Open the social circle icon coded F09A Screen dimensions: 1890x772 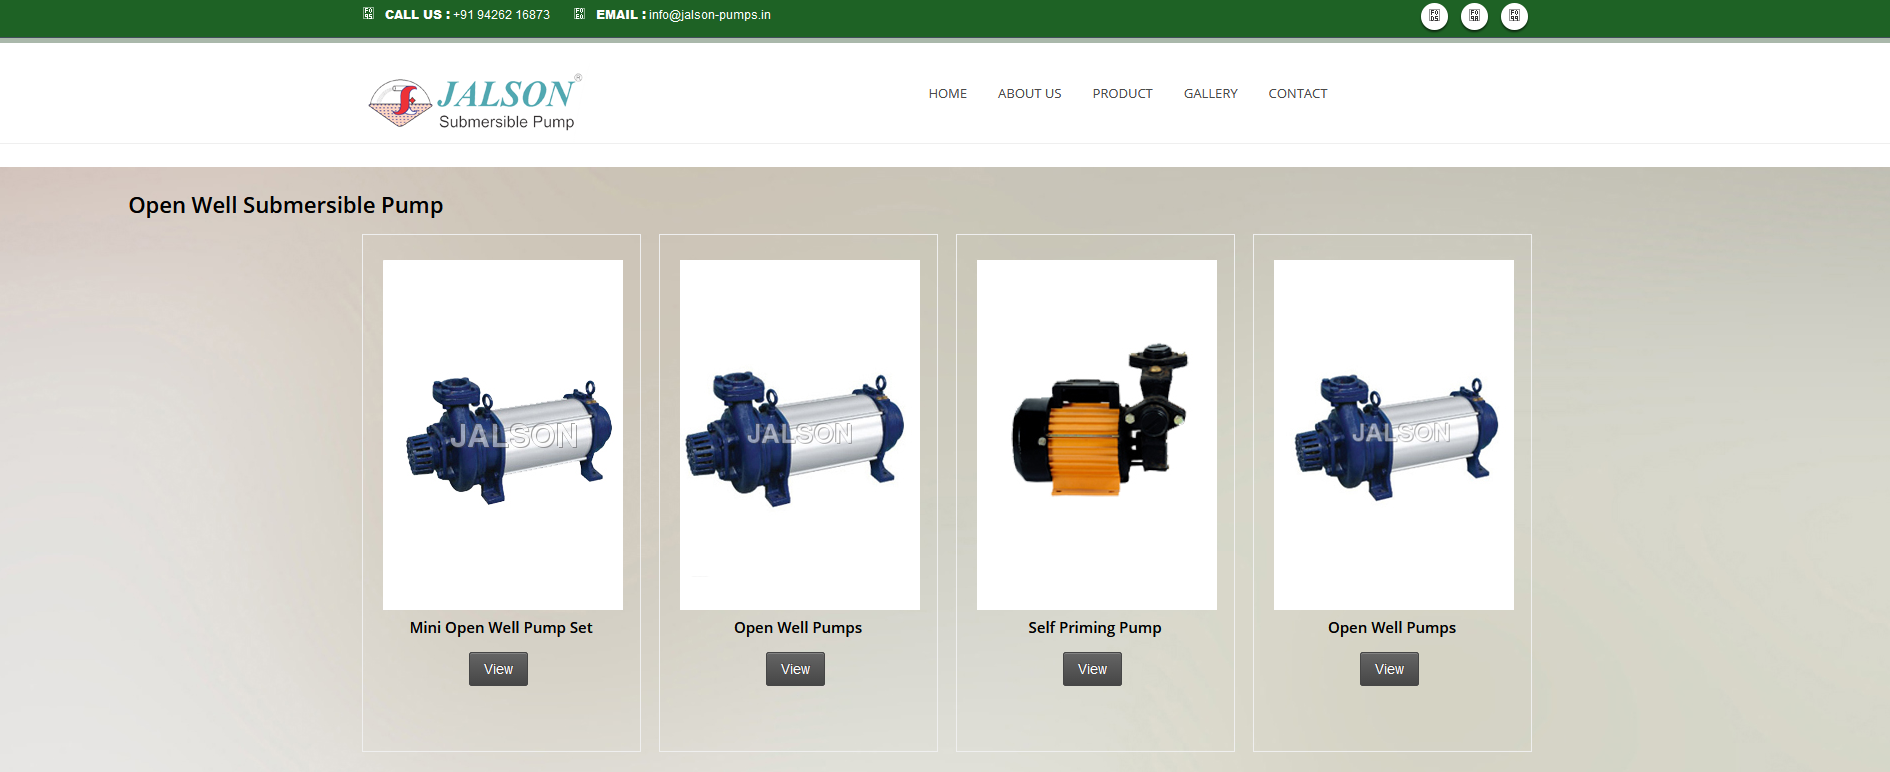coord(1474,16)
